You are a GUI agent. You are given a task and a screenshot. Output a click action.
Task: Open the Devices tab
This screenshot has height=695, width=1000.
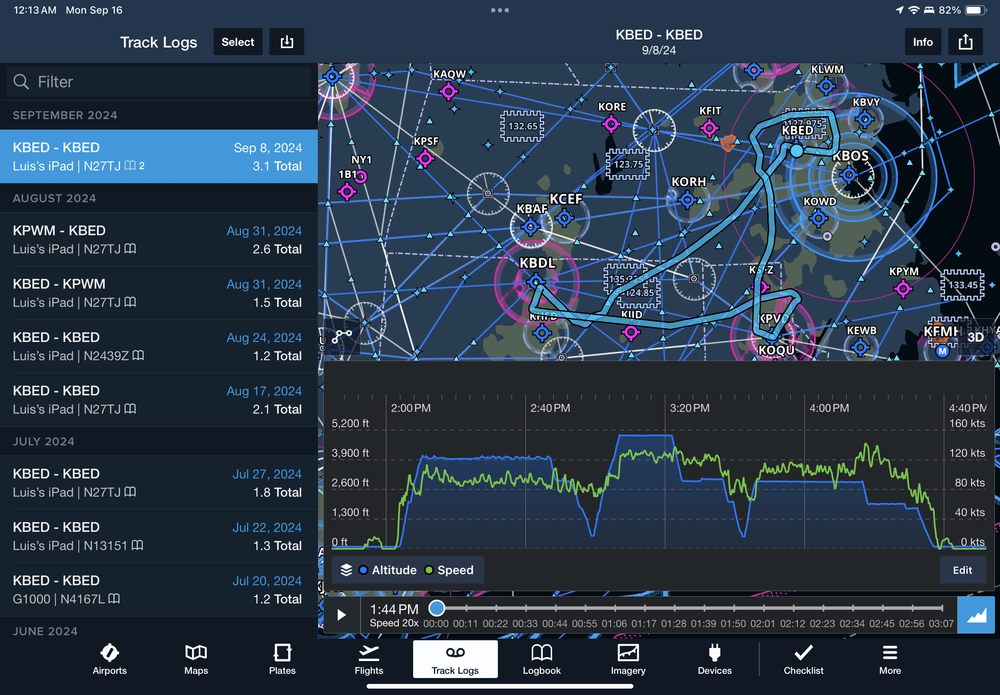coord(714,660)
